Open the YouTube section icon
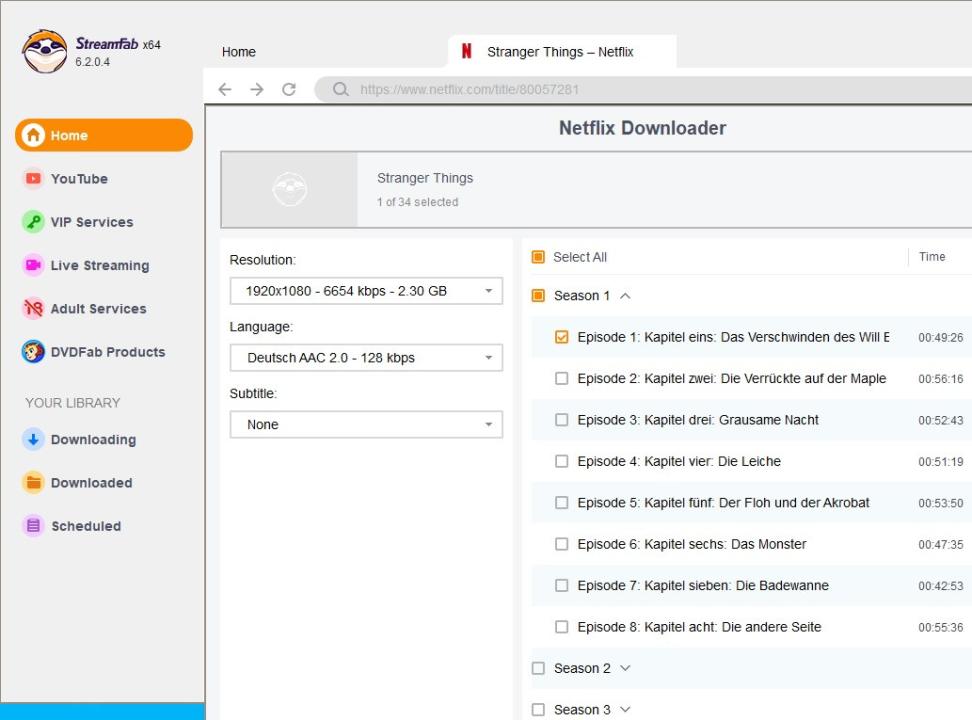The height and width of the screenshot is (720, 972). pyautogui.click(x=34, y=179)
